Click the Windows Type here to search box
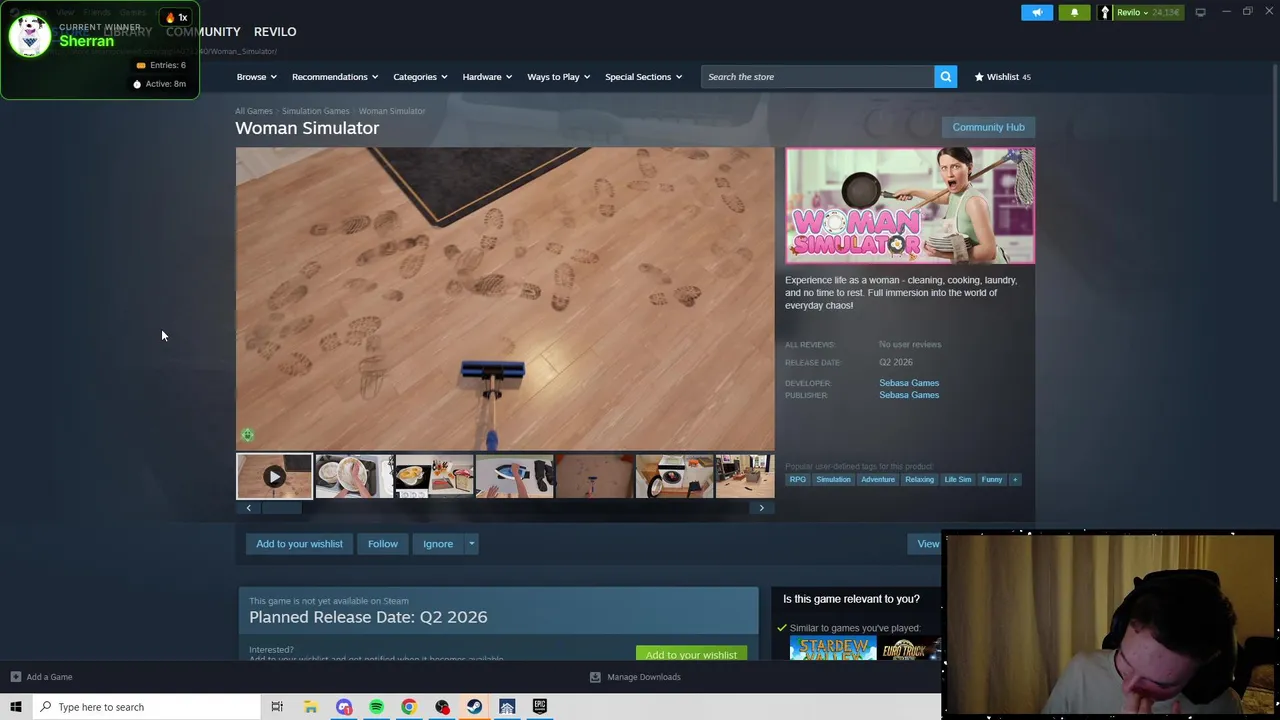 point(146,707)
